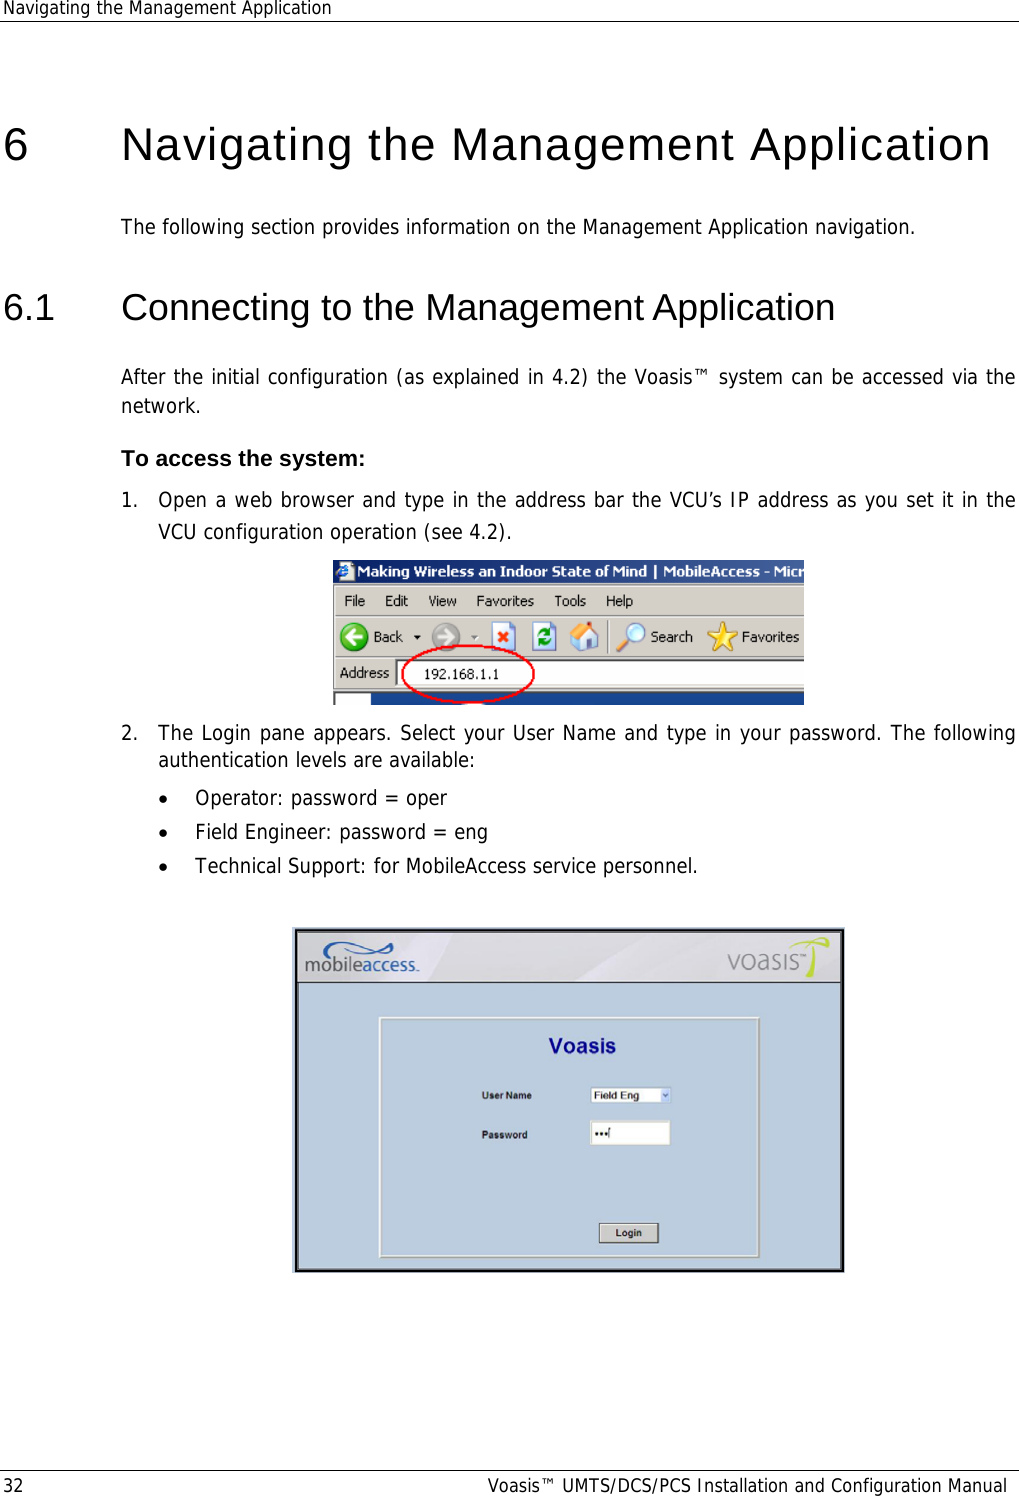Image resolution: width=1019 pixels, height=1496 pixels.
Task: Click the Password input field
Action: click(630, 1133)
